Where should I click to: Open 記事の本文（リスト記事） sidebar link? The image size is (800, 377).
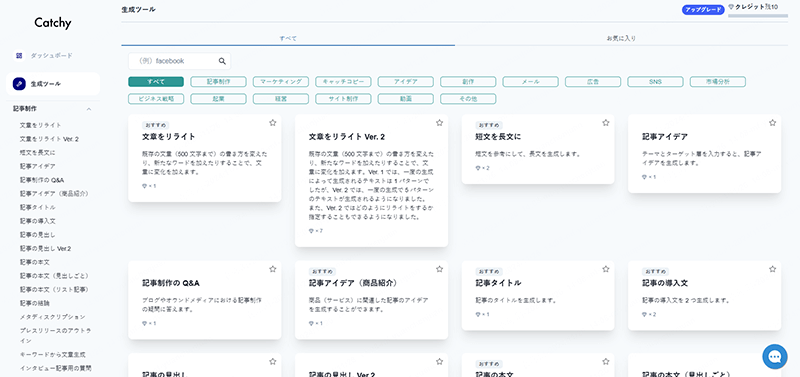tap(55, 289)
